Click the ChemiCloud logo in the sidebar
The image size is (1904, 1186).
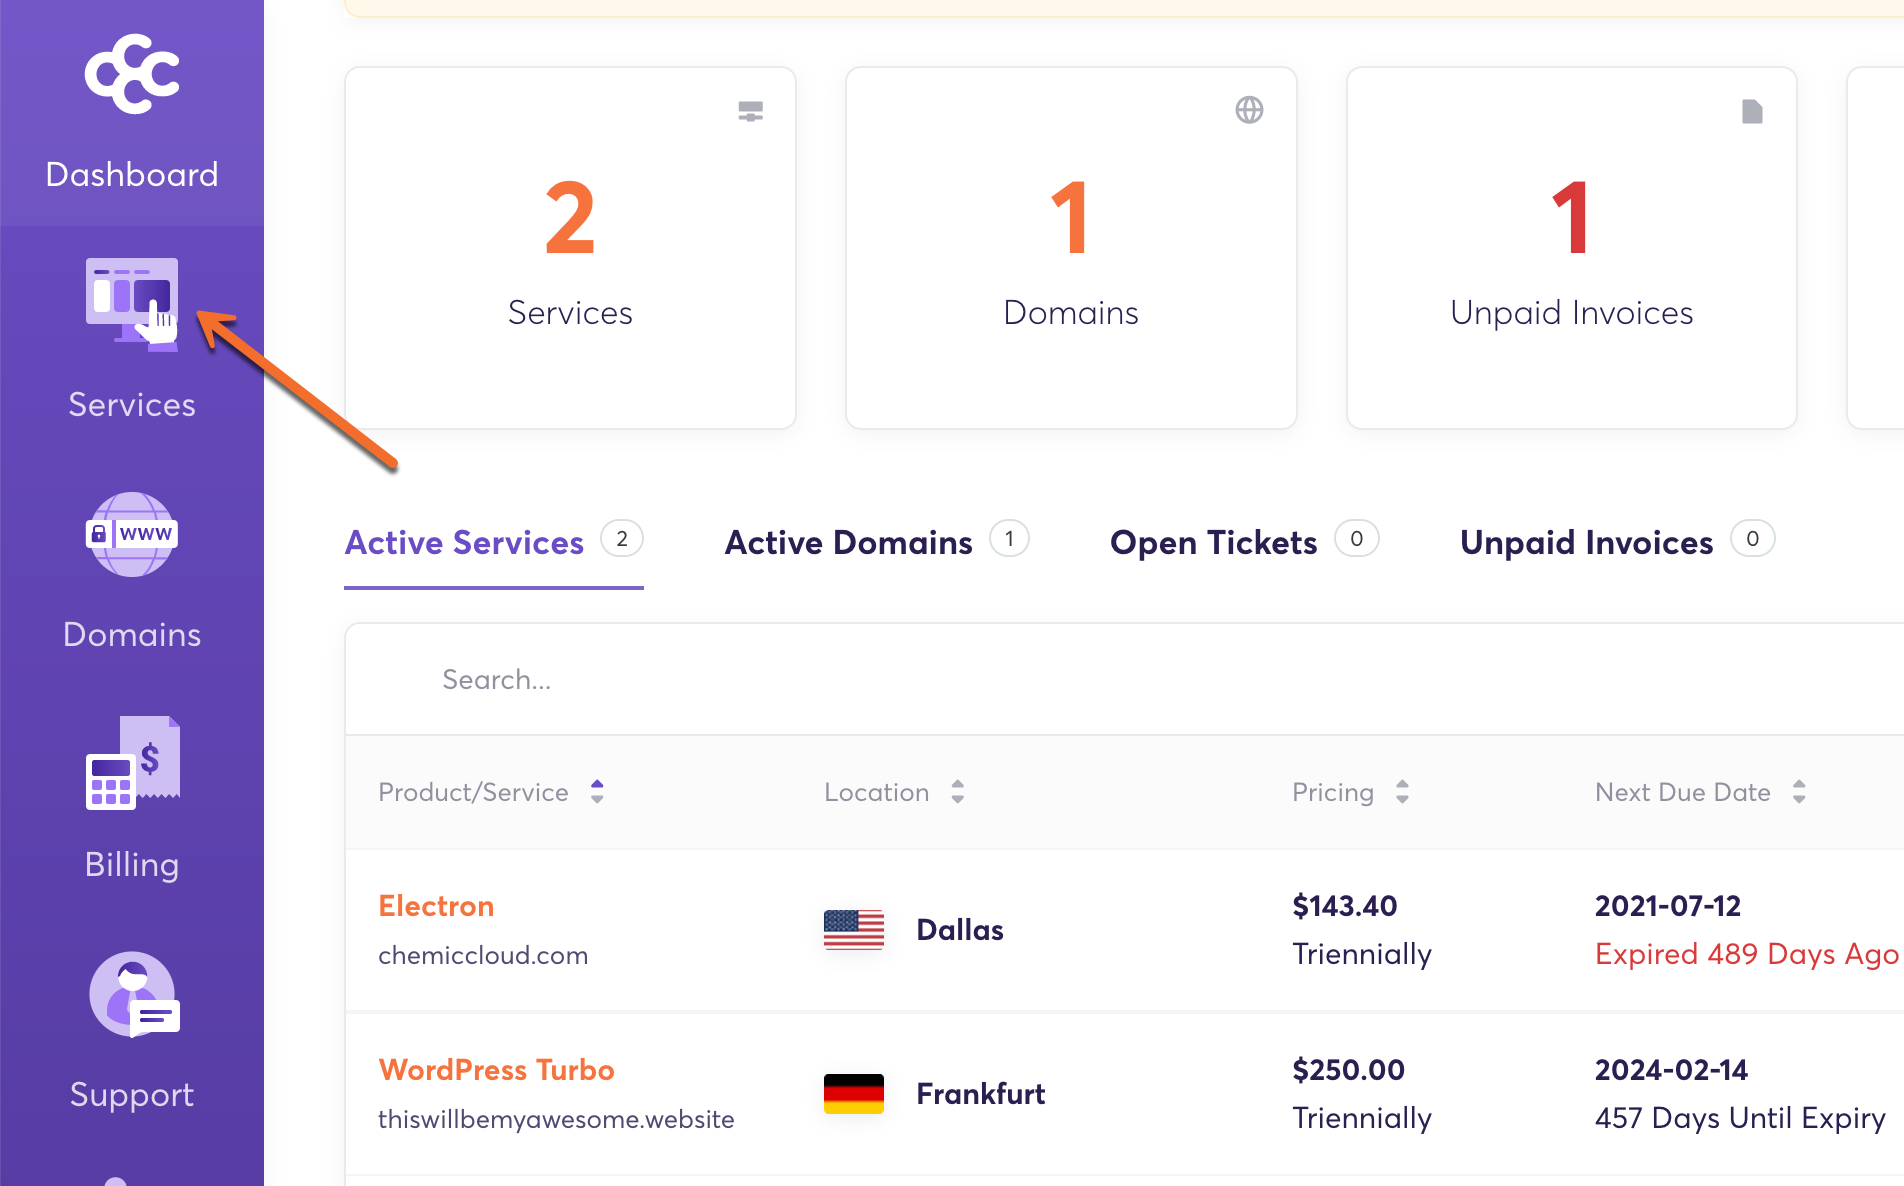[x=132, y=74]
